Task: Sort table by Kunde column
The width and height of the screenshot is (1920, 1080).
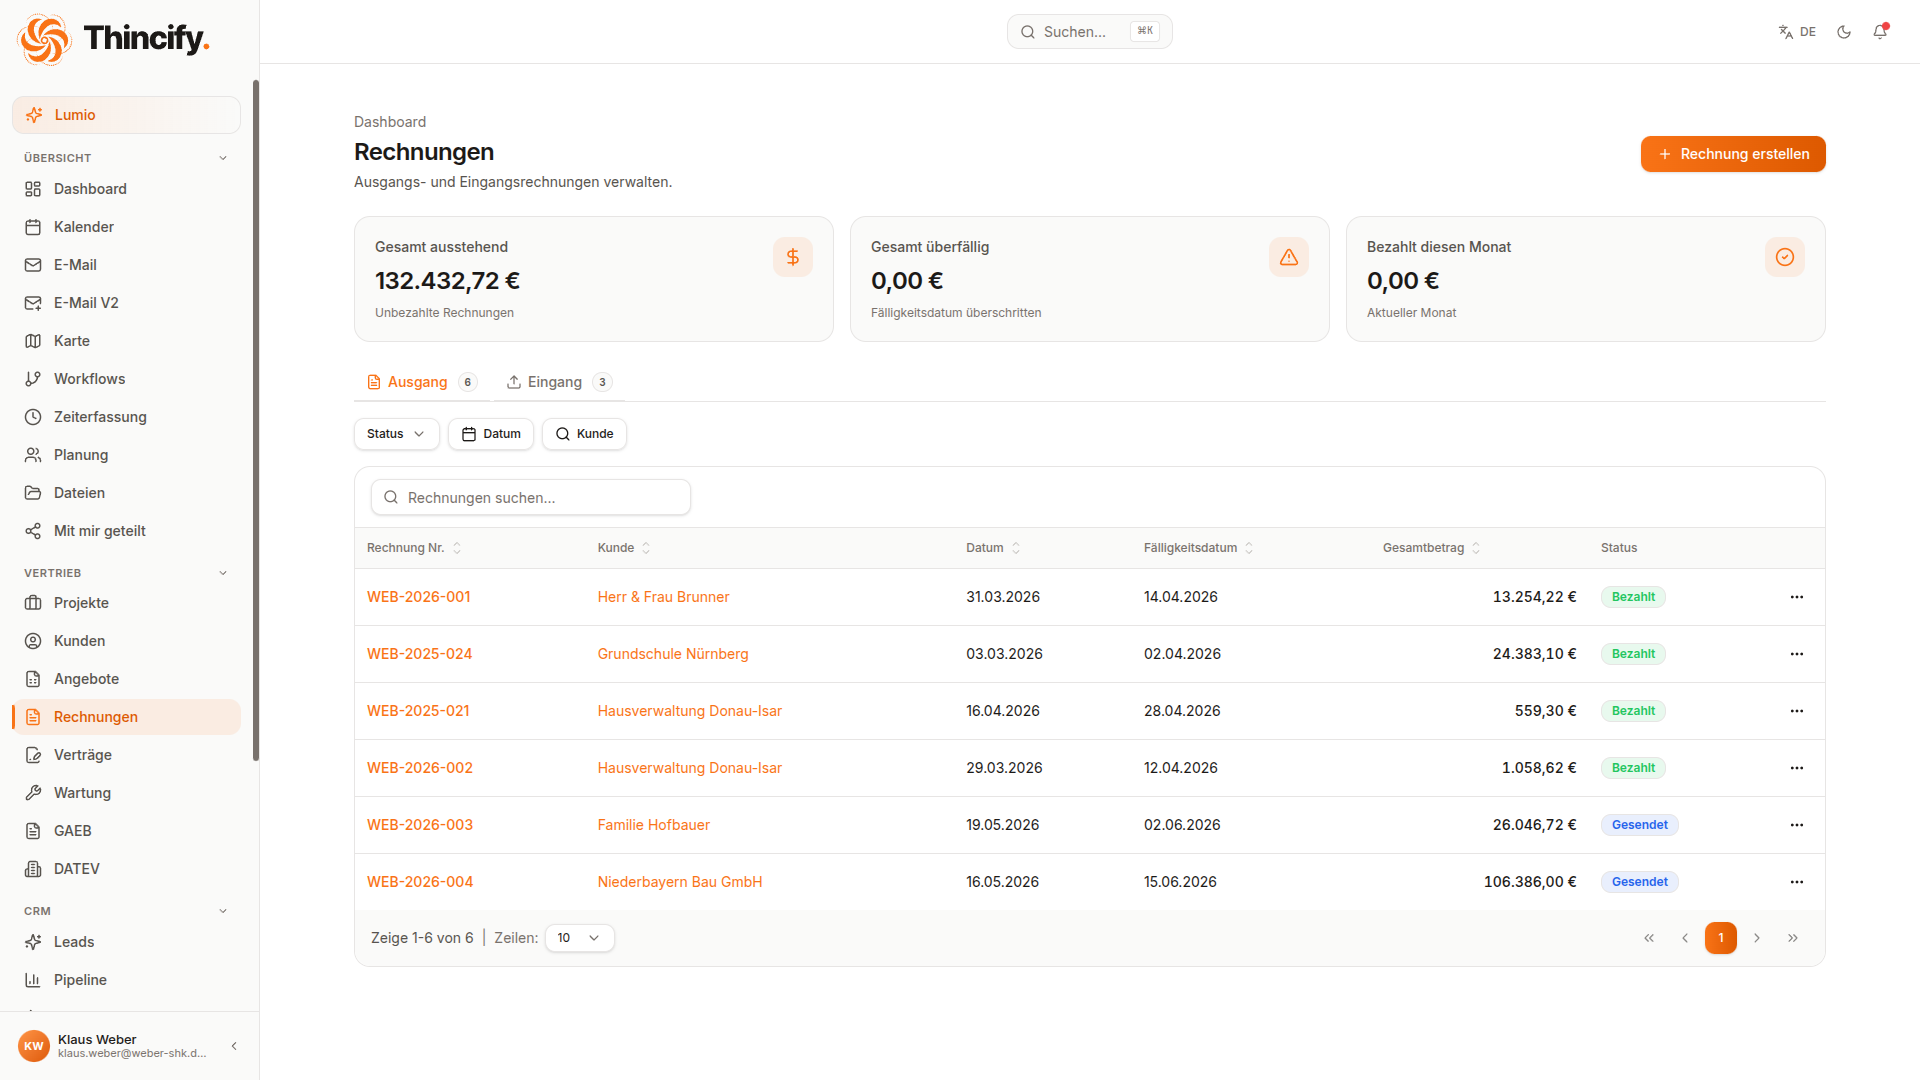Action: 624,548
